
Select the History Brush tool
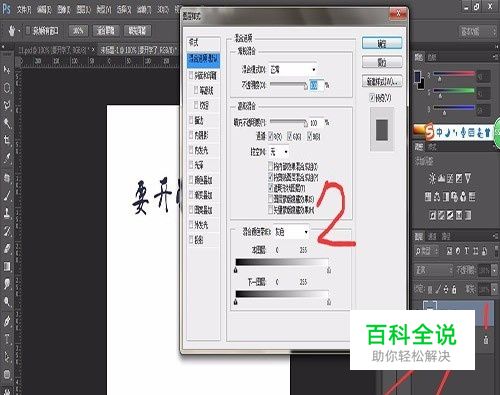[7, 231]
